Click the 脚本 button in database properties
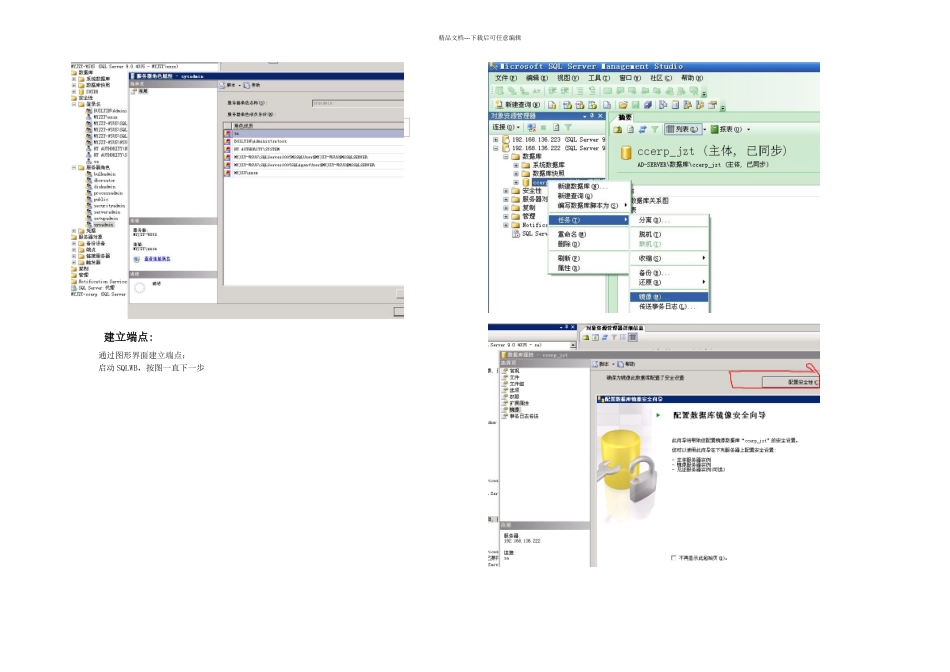Viewport: 950px width, 672px height. pos(602,364)
